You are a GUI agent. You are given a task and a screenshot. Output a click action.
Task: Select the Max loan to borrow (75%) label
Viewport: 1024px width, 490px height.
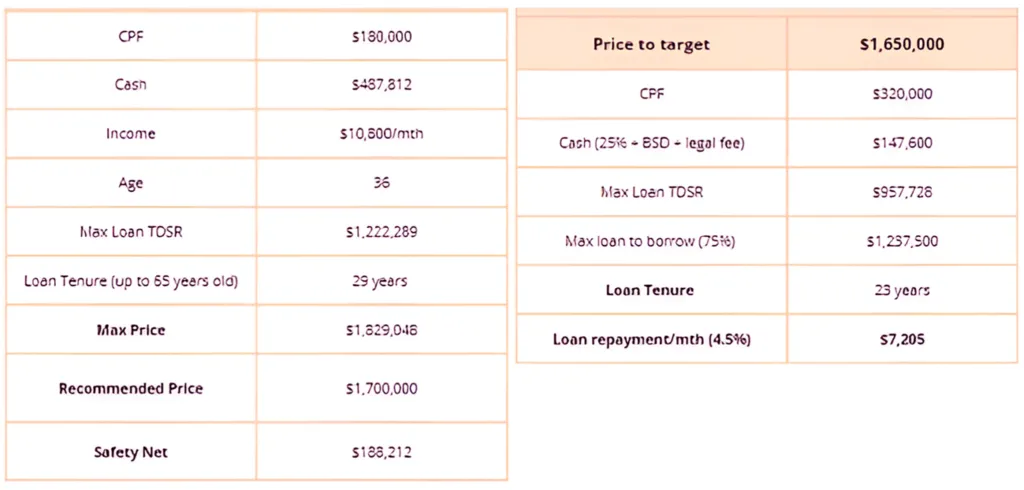tap(651, 241)
